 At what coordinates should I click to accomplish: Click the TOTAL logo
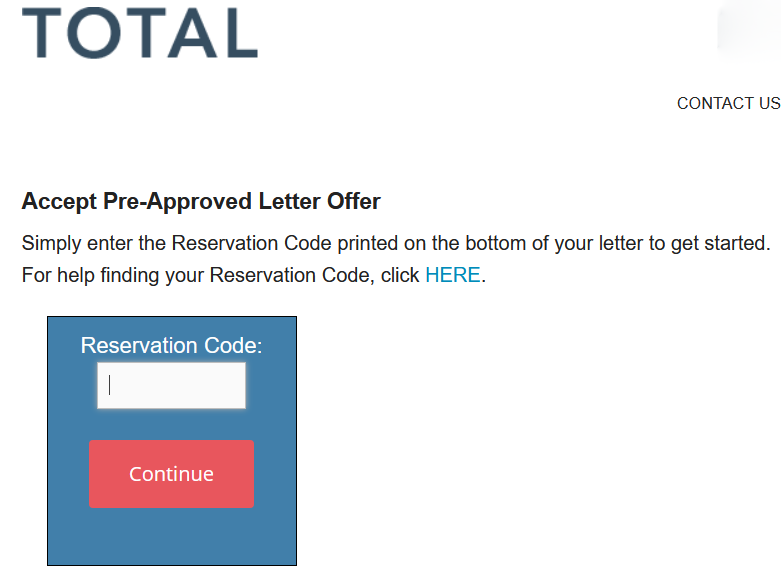tap(140, 33)
